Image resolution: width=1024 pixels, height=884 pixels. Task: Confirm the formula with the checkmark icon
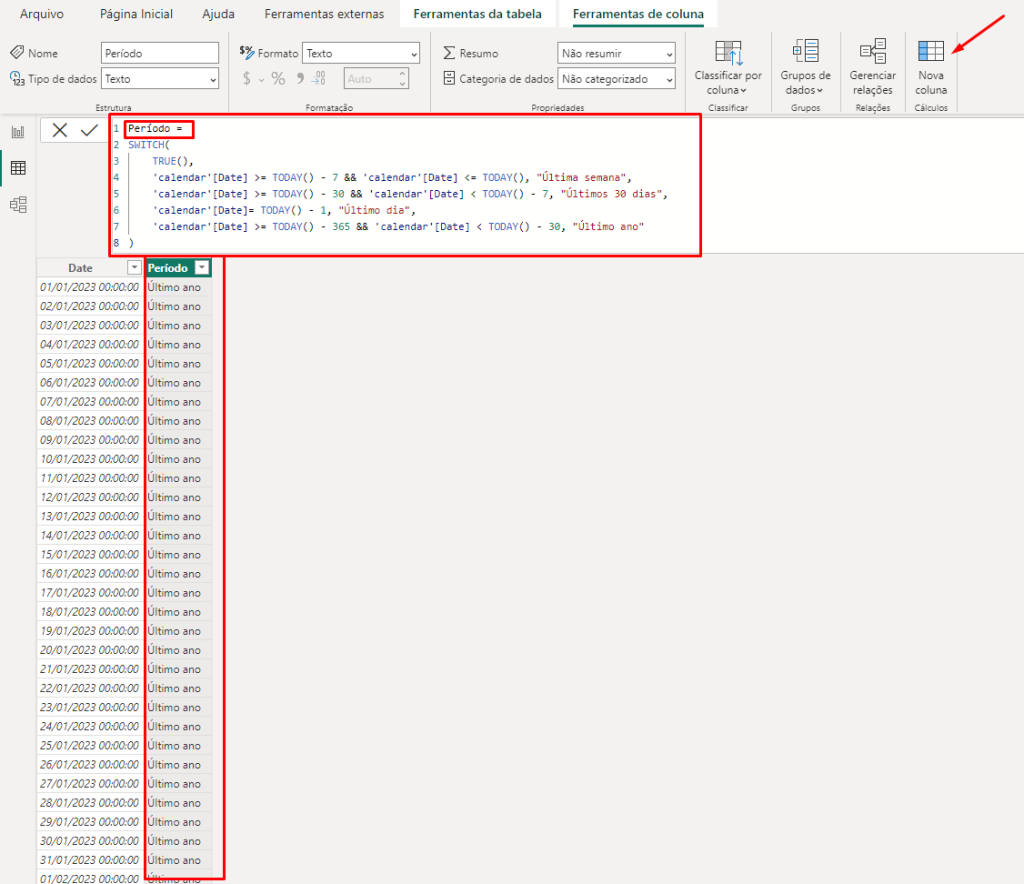[x=89, y=130]
